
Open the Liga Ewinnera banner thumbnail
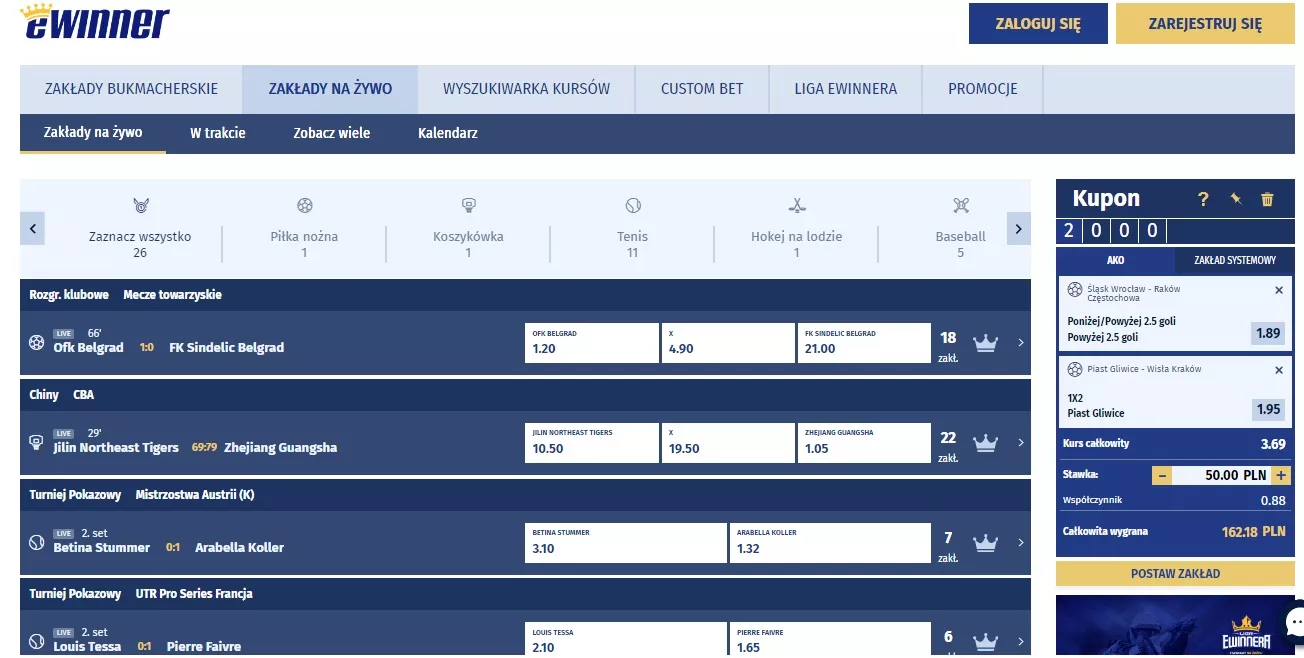pos(1175,626)
